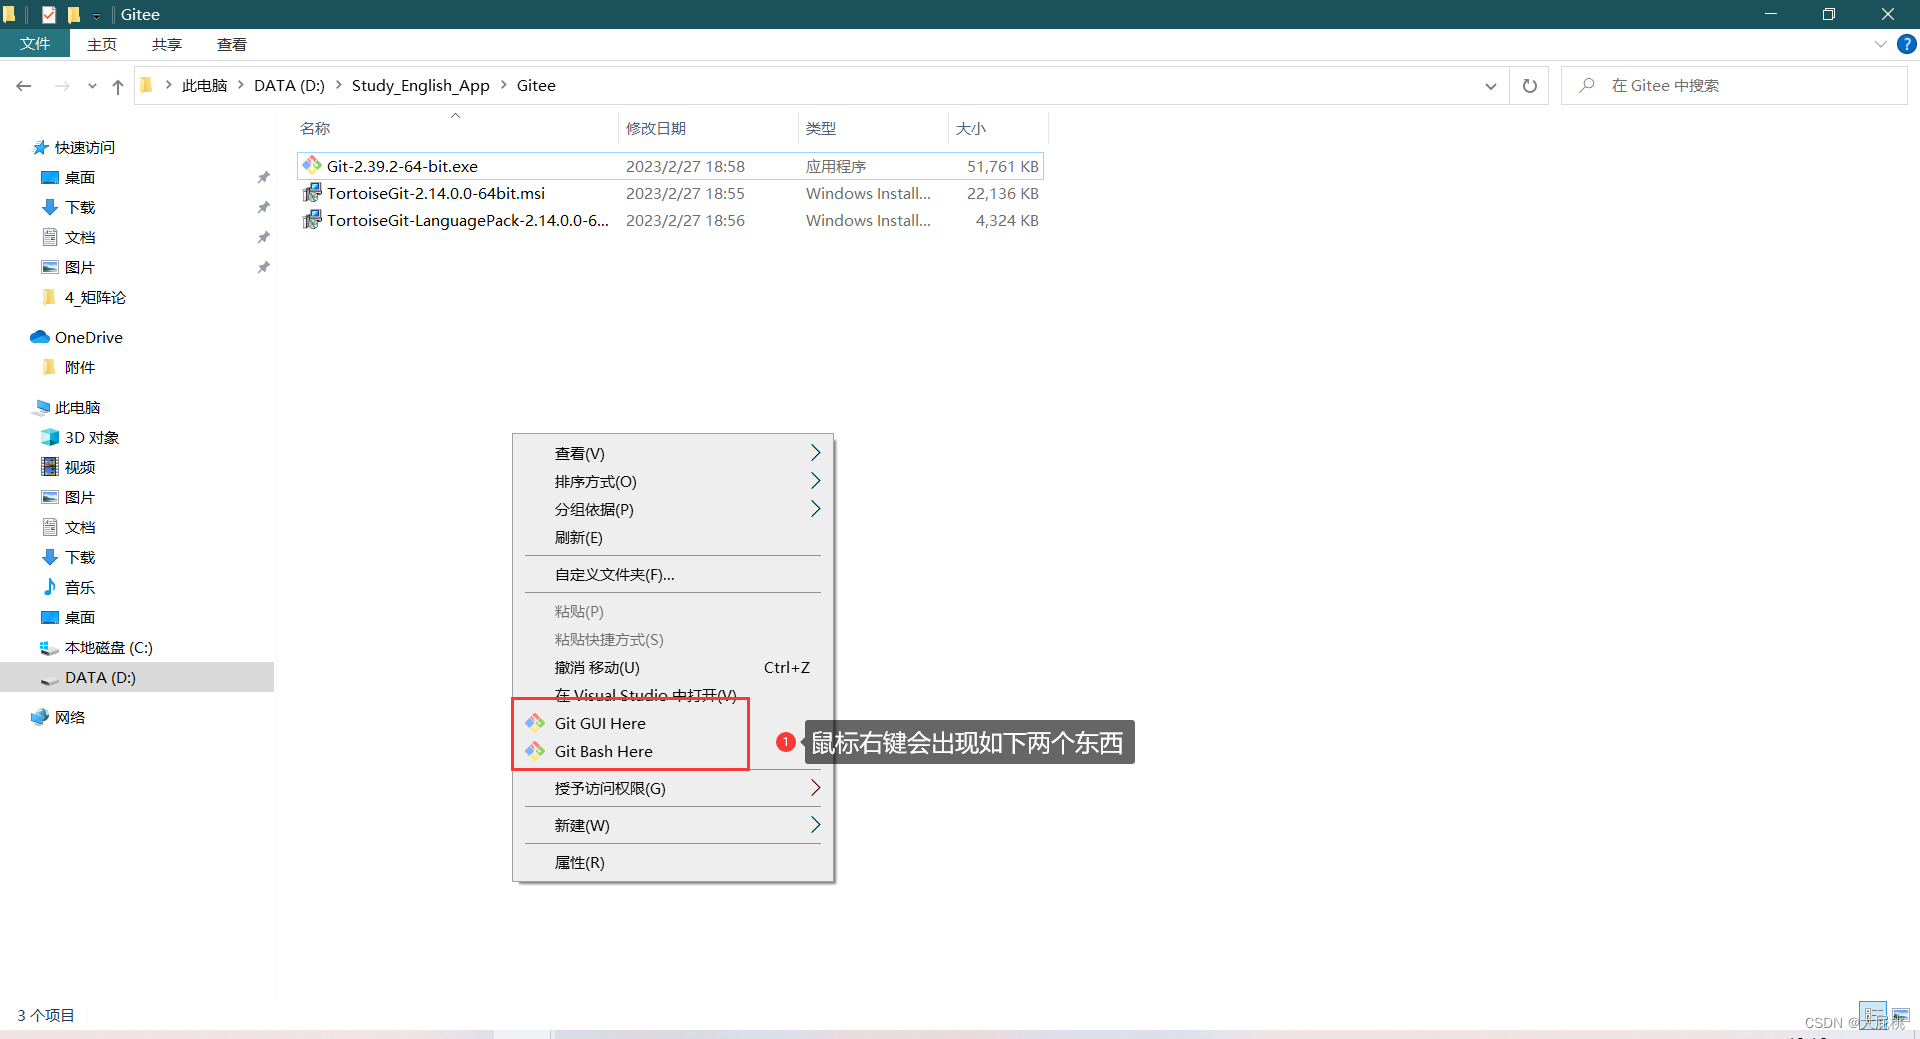Switch to the 查看 ribbon tab
Viewport: 1920px width, 1039px height.
pyautogui.click(x=232, y=44)
